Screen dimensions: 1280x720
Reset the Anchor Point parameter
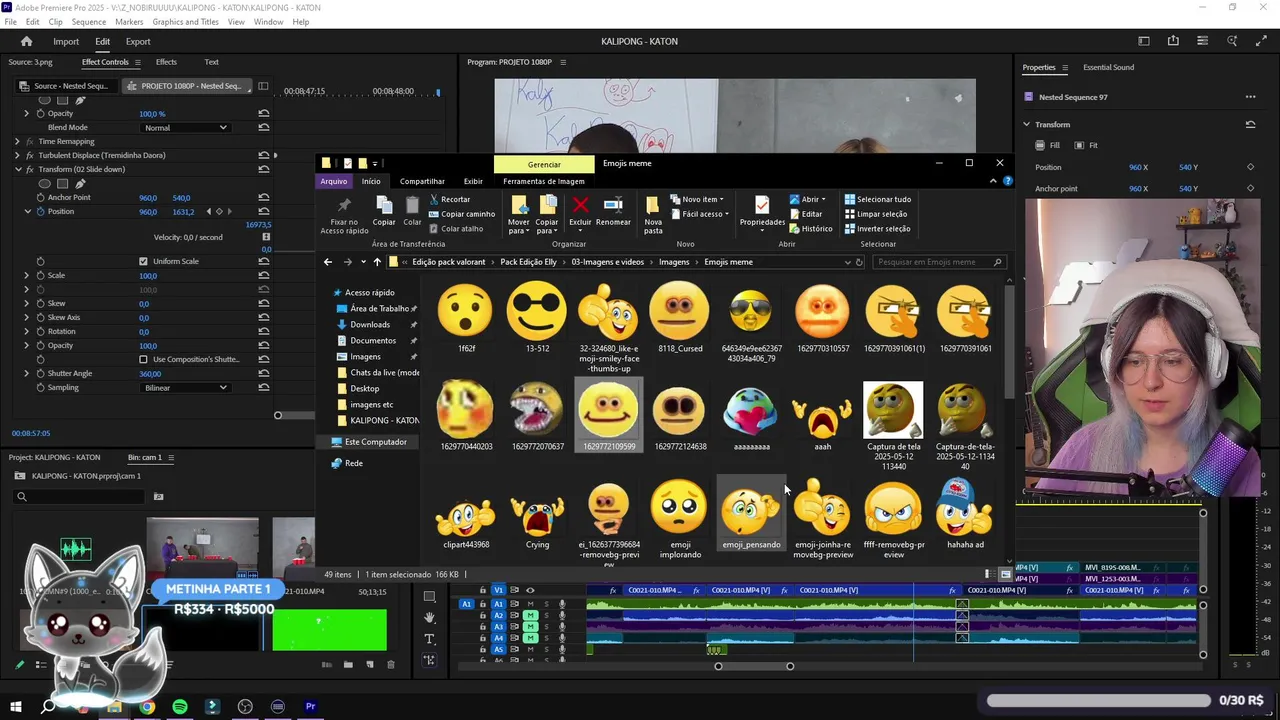(264, 198)
